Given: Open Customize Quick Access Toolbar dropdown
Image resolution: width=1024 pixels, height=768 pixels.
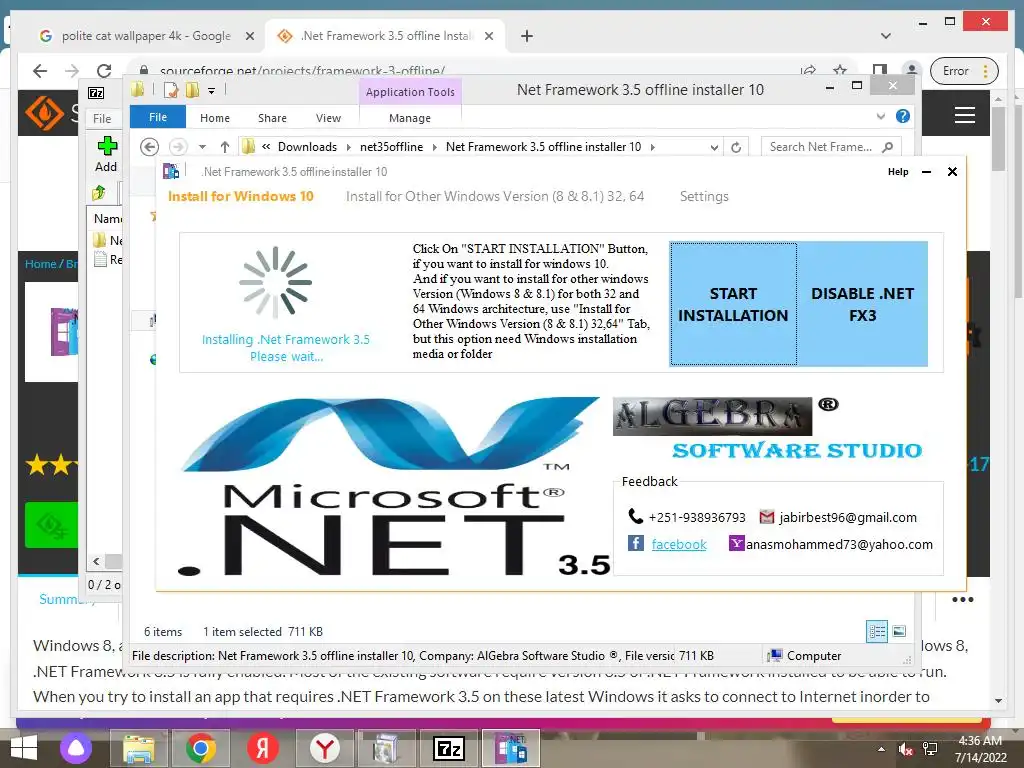Looking at the screenshot, I should point(212,91).
